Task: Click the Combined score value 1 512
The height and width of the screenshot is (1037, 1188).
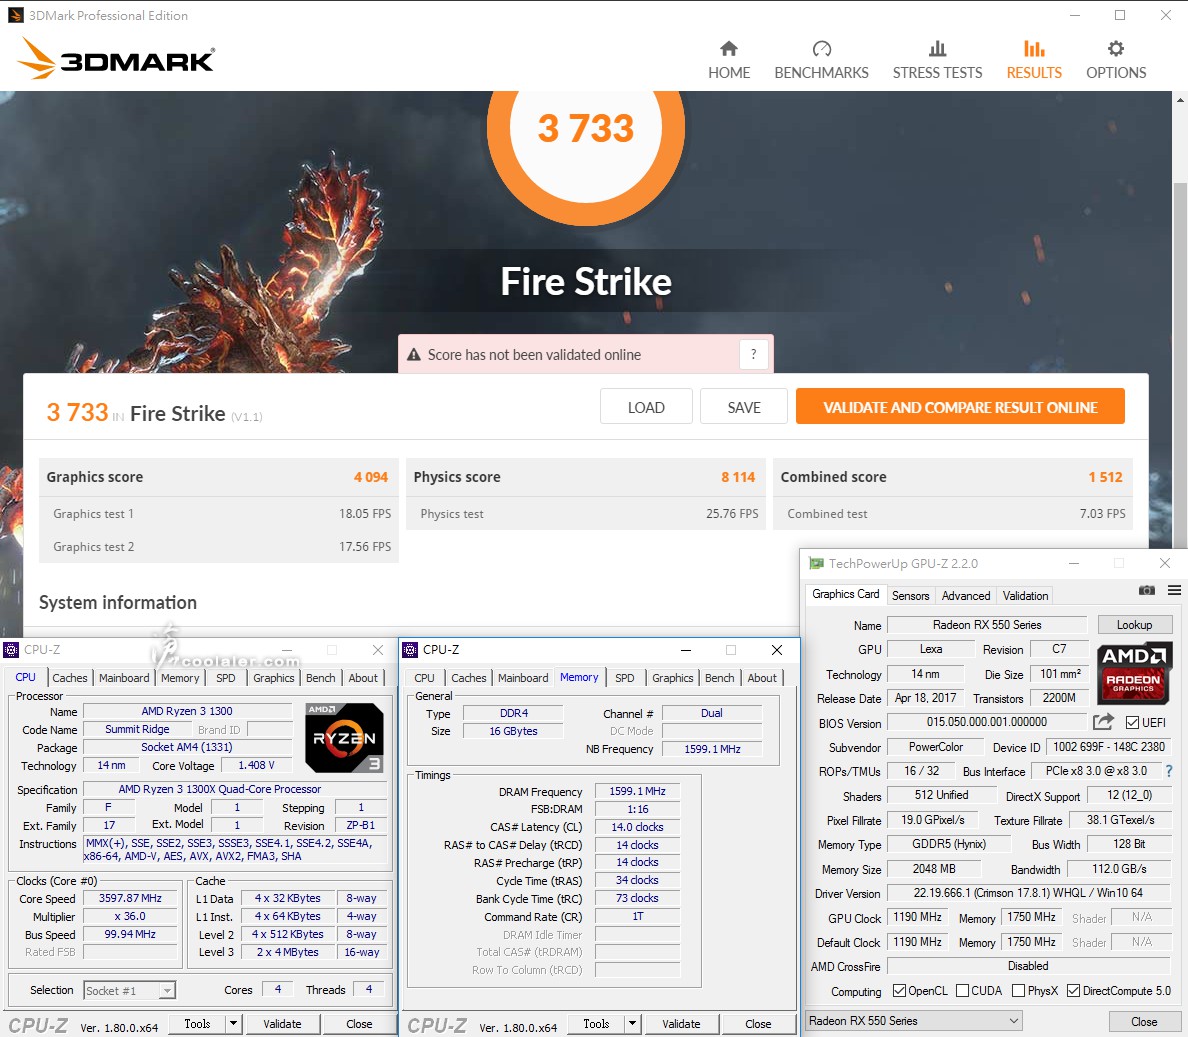Action: pos(1105,477)
